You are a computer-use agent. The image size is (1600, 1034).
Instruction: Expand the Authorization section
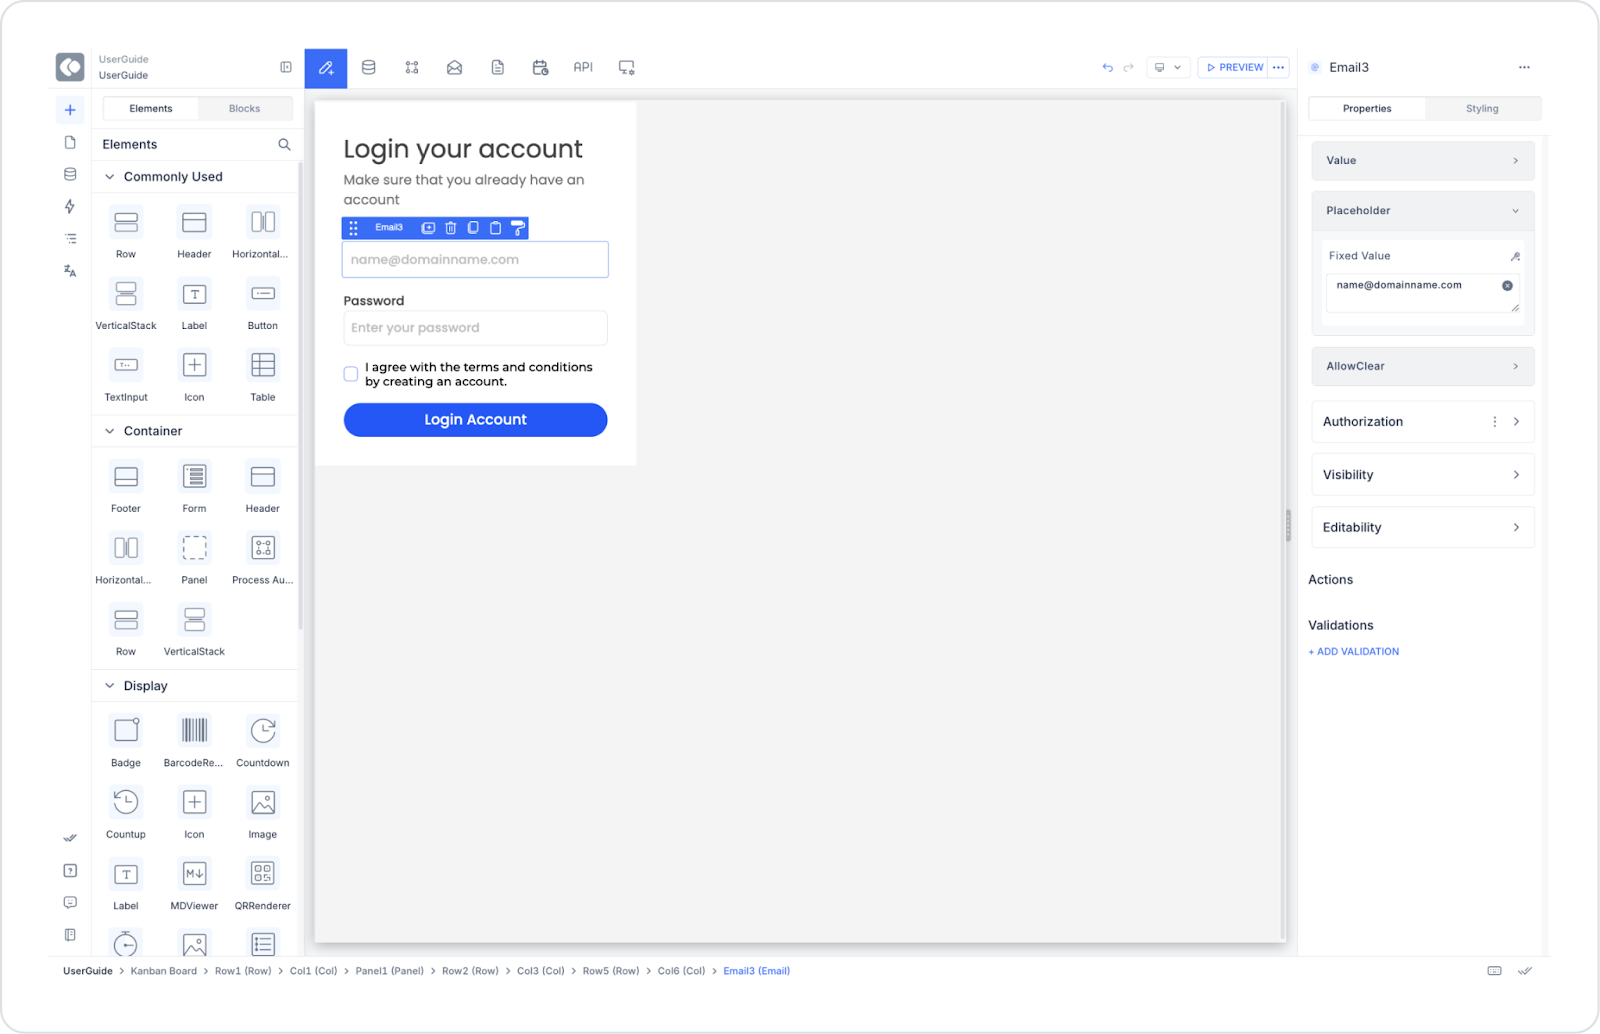1516,422
